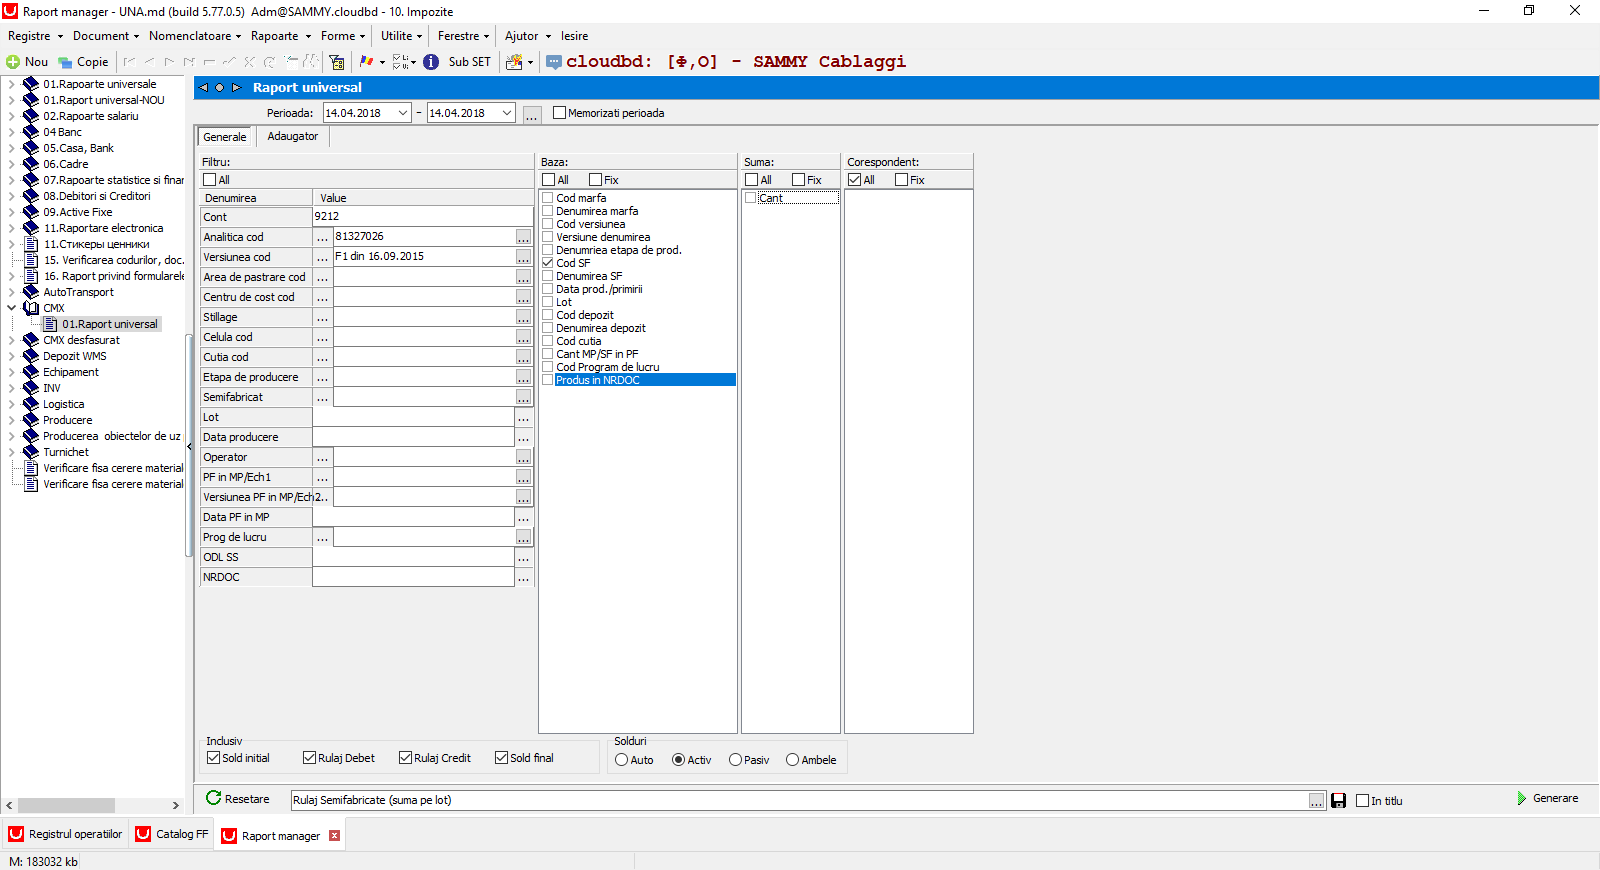Viewport: 1600px width, 870px height.
Task: Click the Copie (copy) toolbar icon
Action: 65,62
